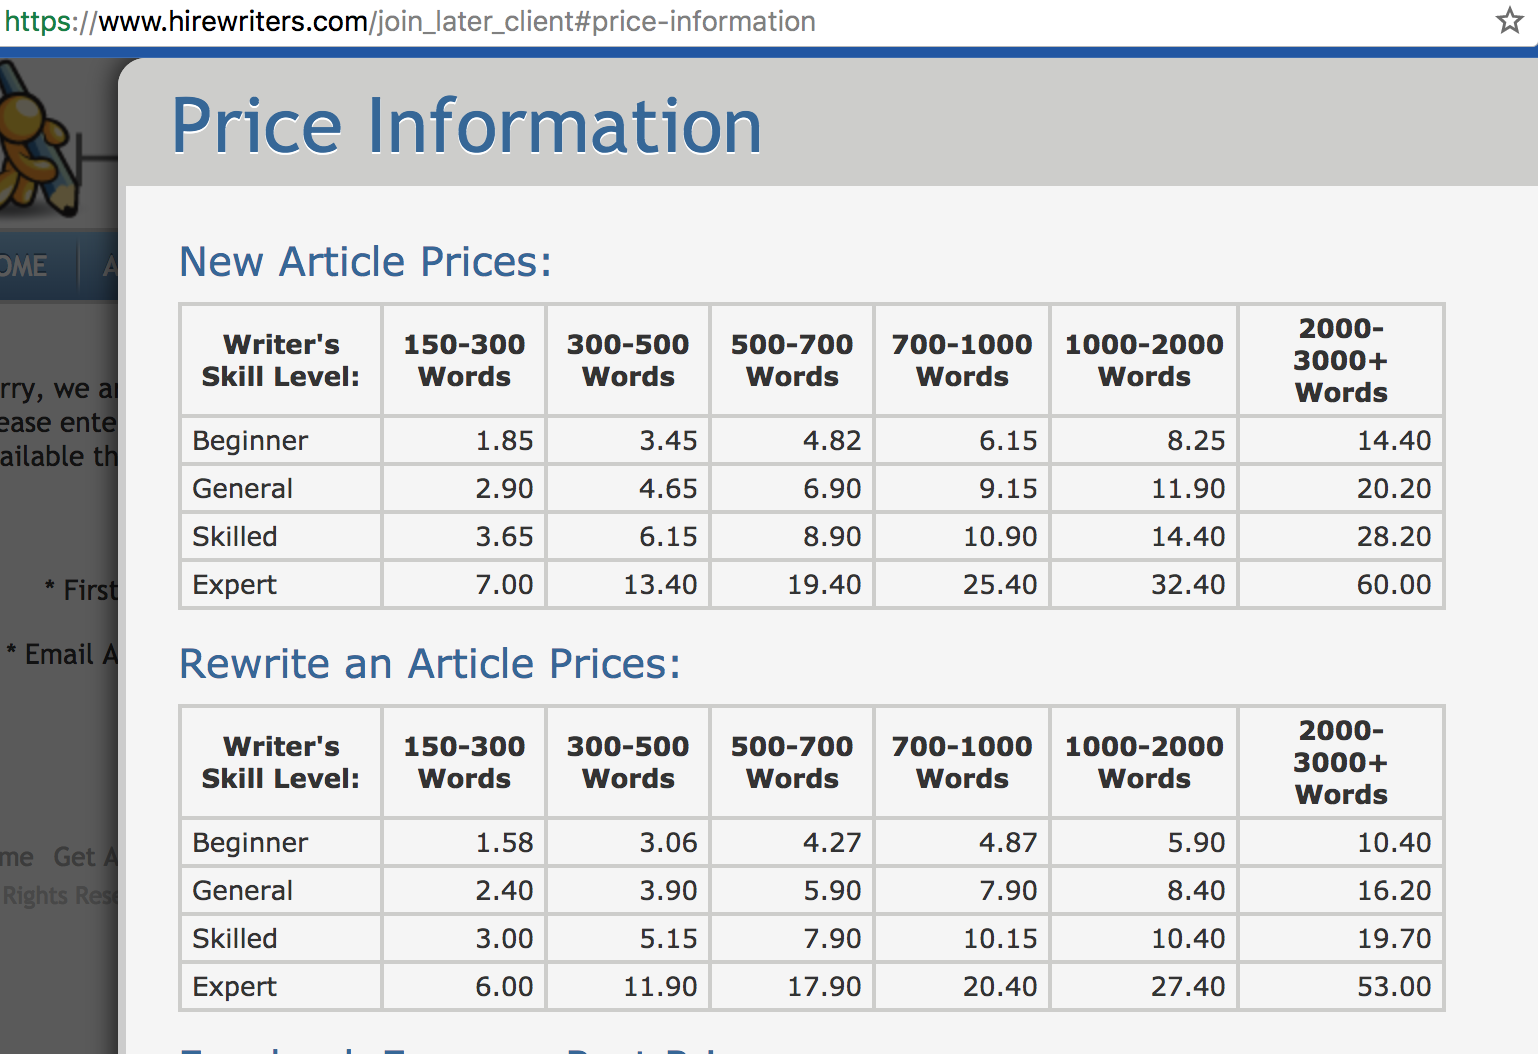Image resolution: width=1538 pixels, height=1054 pixels.
Task: Click the 150-300 Words header in New Article table
Action: pyautogui.click(x=464, y=360)
